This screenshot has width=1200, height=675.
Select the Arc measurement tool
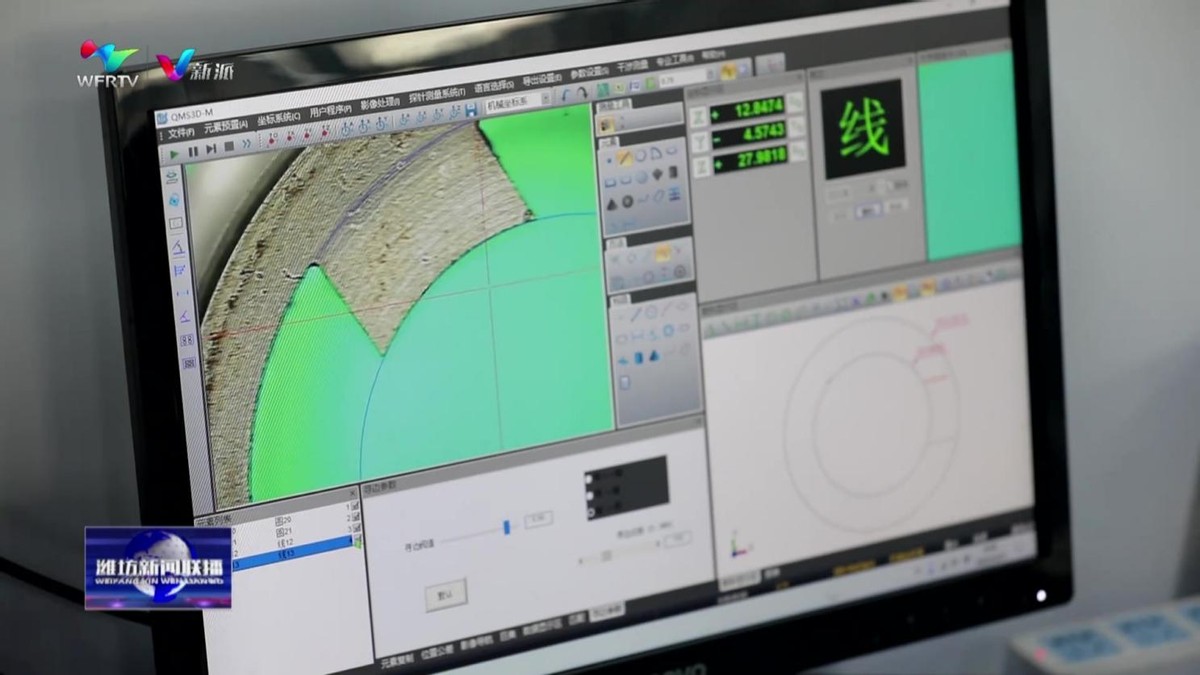(656, 153)
